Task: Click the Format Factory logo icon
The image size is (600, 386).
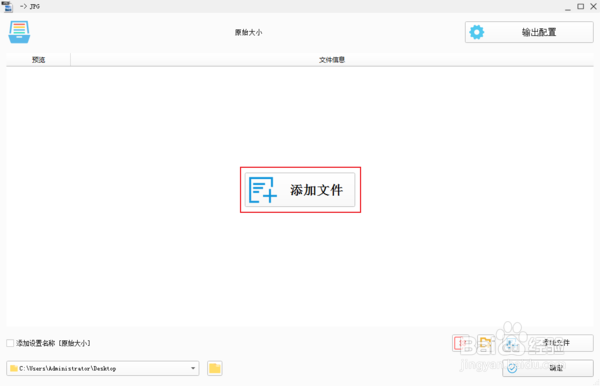Action: tap(19, 32)
